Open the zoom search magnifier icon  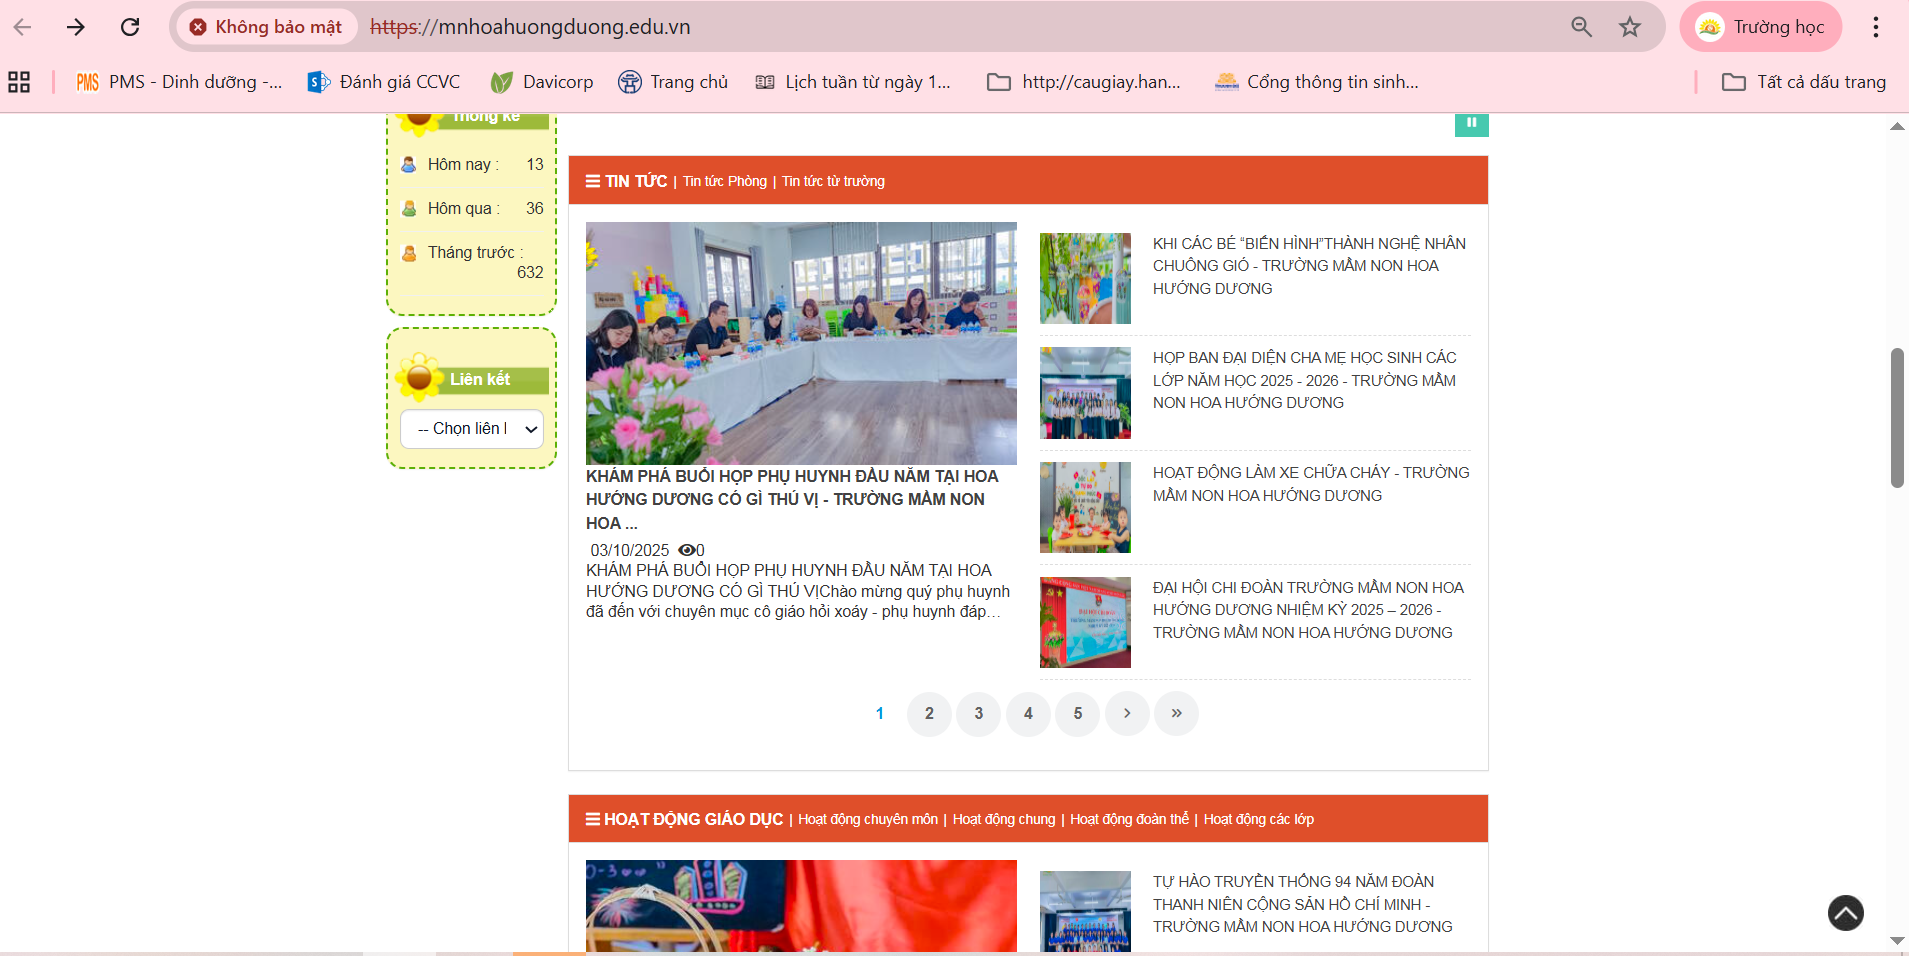[x=1581, y=27]
